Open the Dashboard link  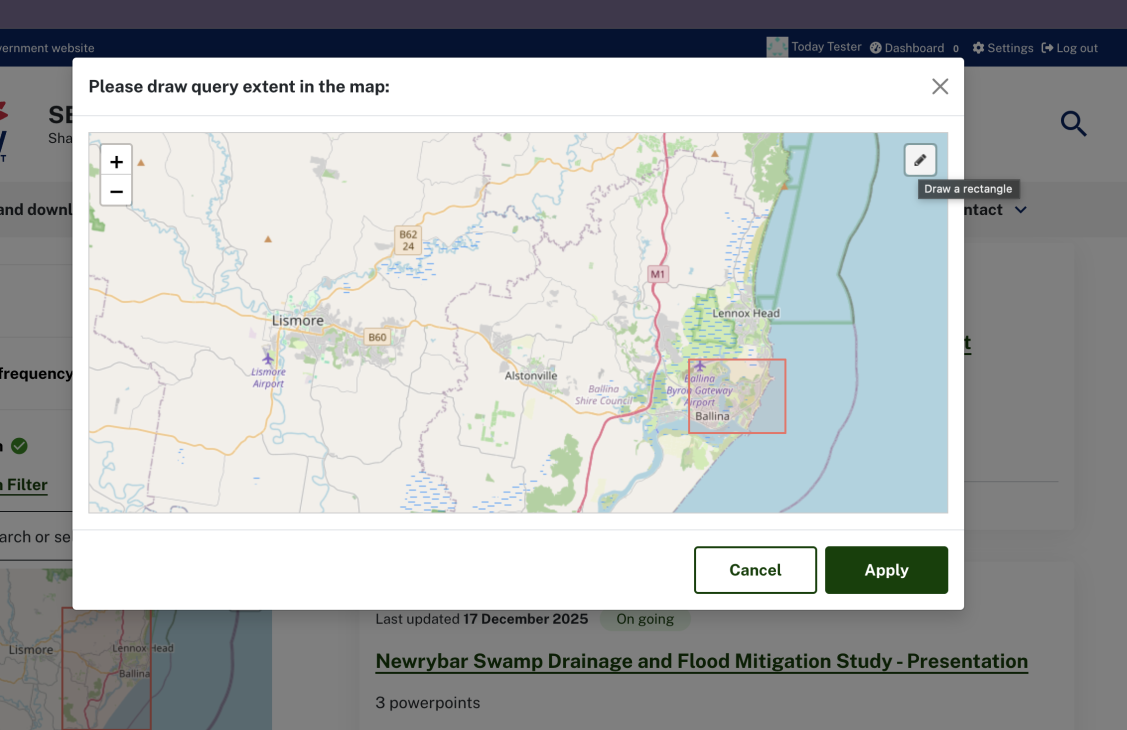click(907, 48)
